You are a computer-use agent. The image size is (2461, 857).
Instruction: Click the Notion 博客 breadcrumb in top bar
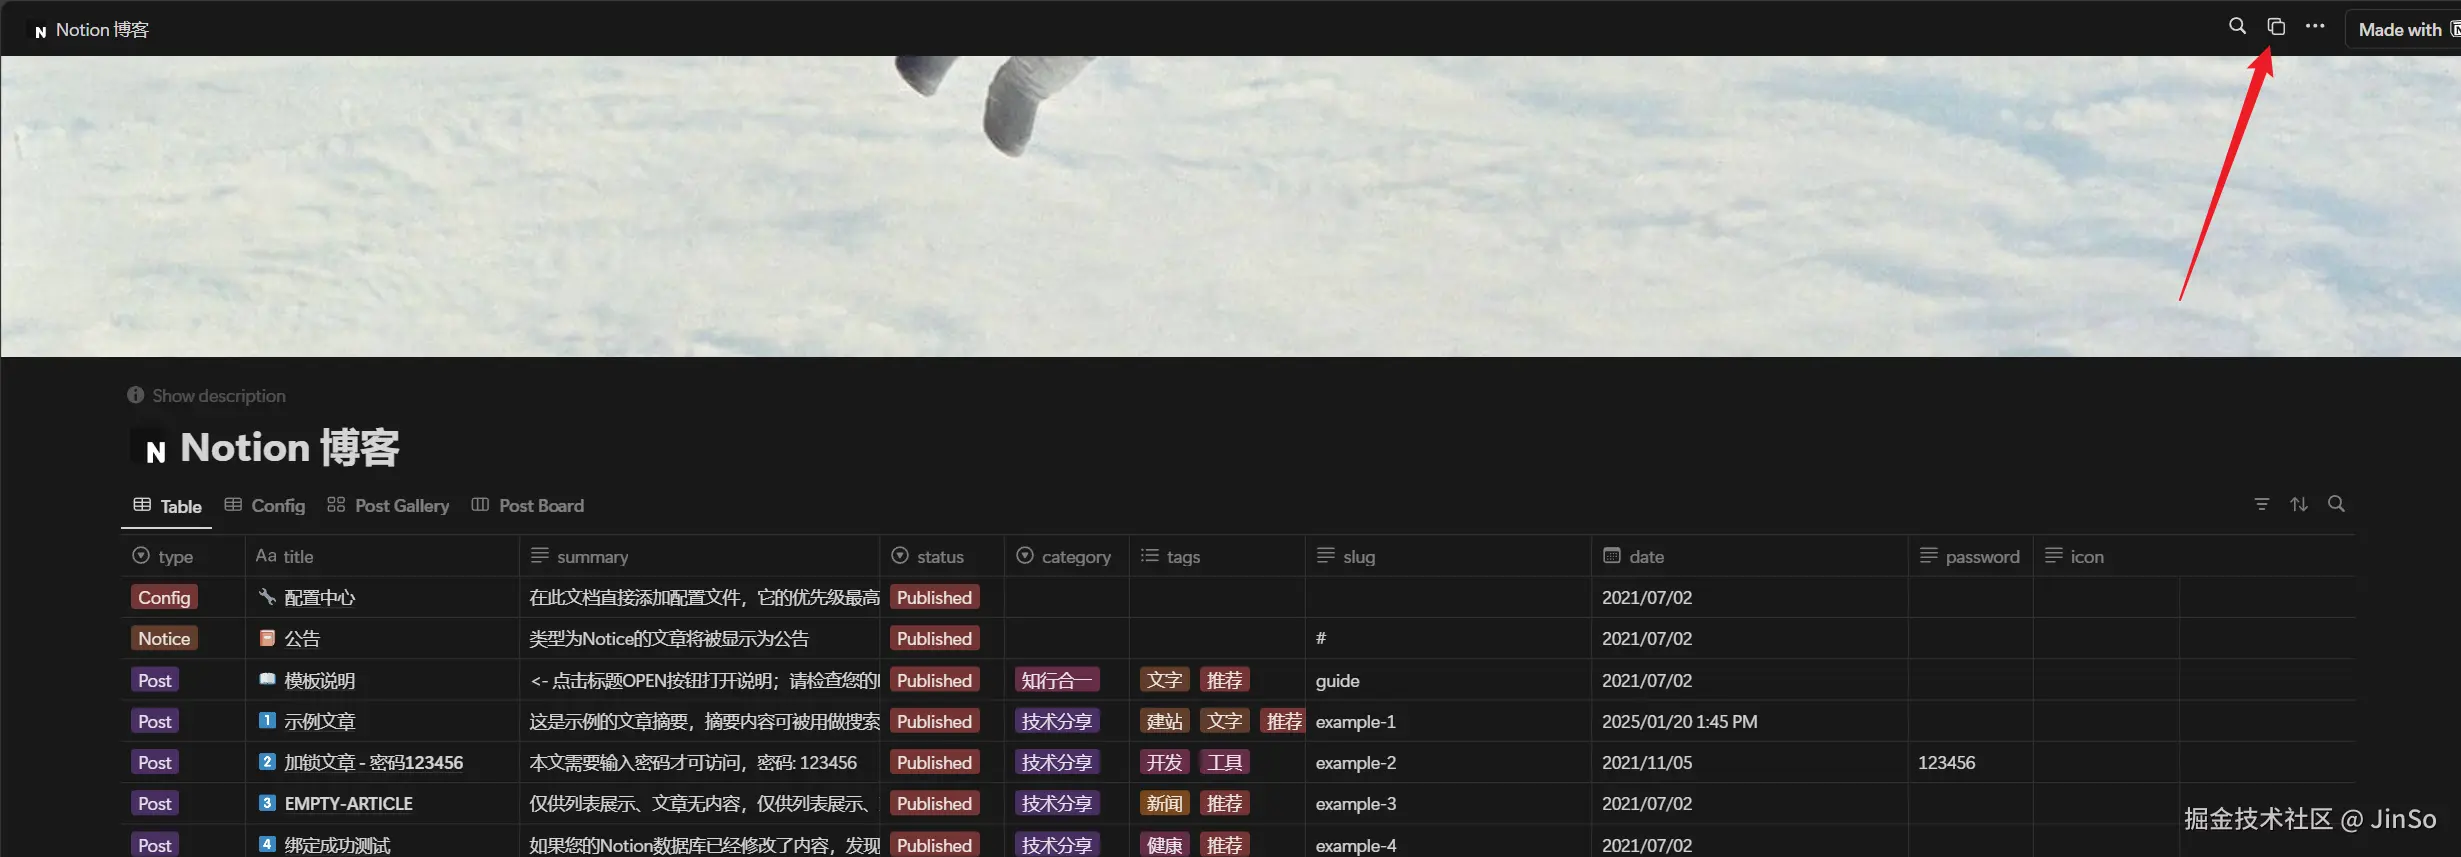pos(91,30)
